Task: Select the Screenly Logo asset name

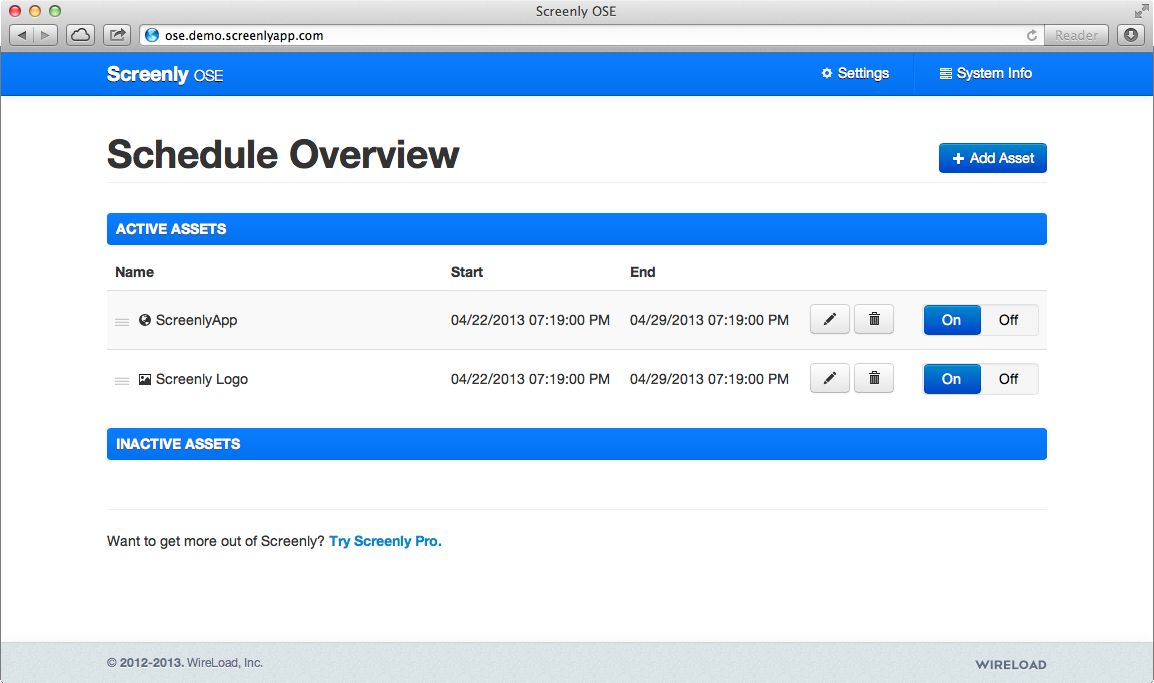Action: (202, 379)
